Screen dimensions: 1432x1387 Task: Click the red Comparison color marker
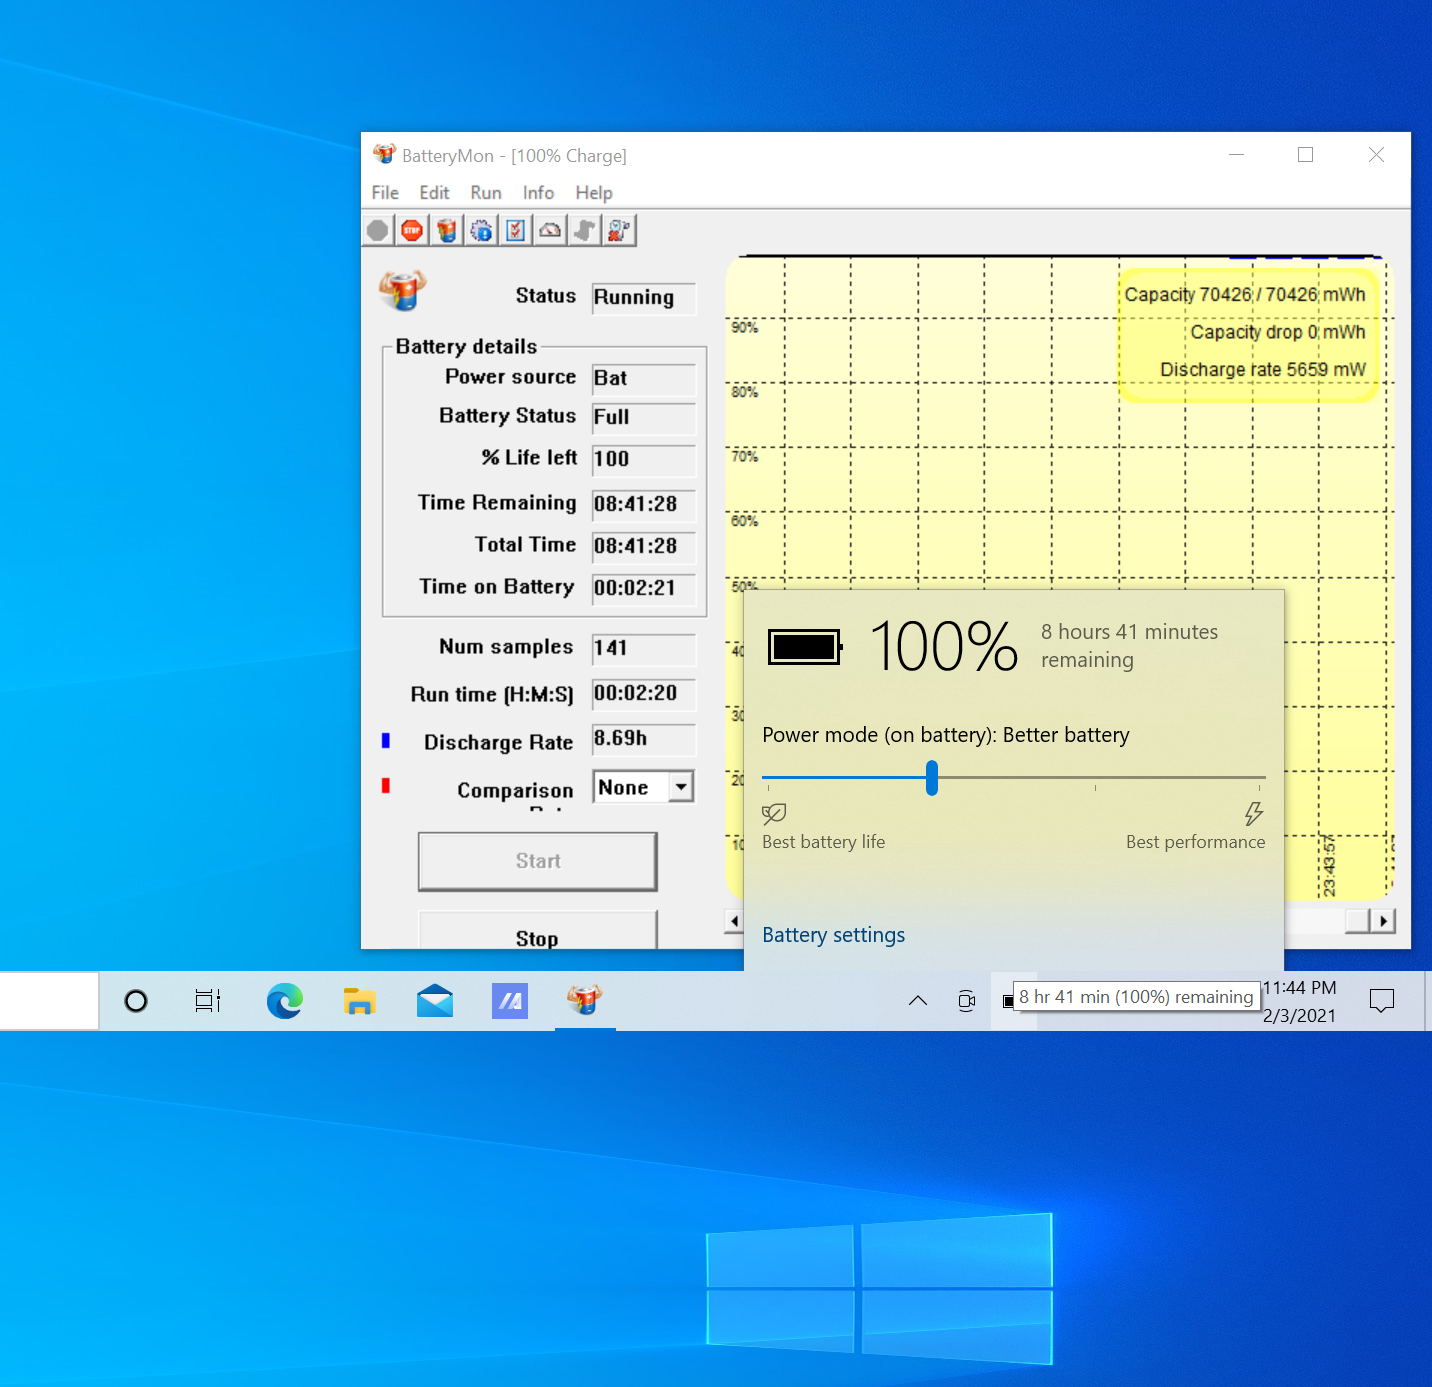[x=386, y=786]
